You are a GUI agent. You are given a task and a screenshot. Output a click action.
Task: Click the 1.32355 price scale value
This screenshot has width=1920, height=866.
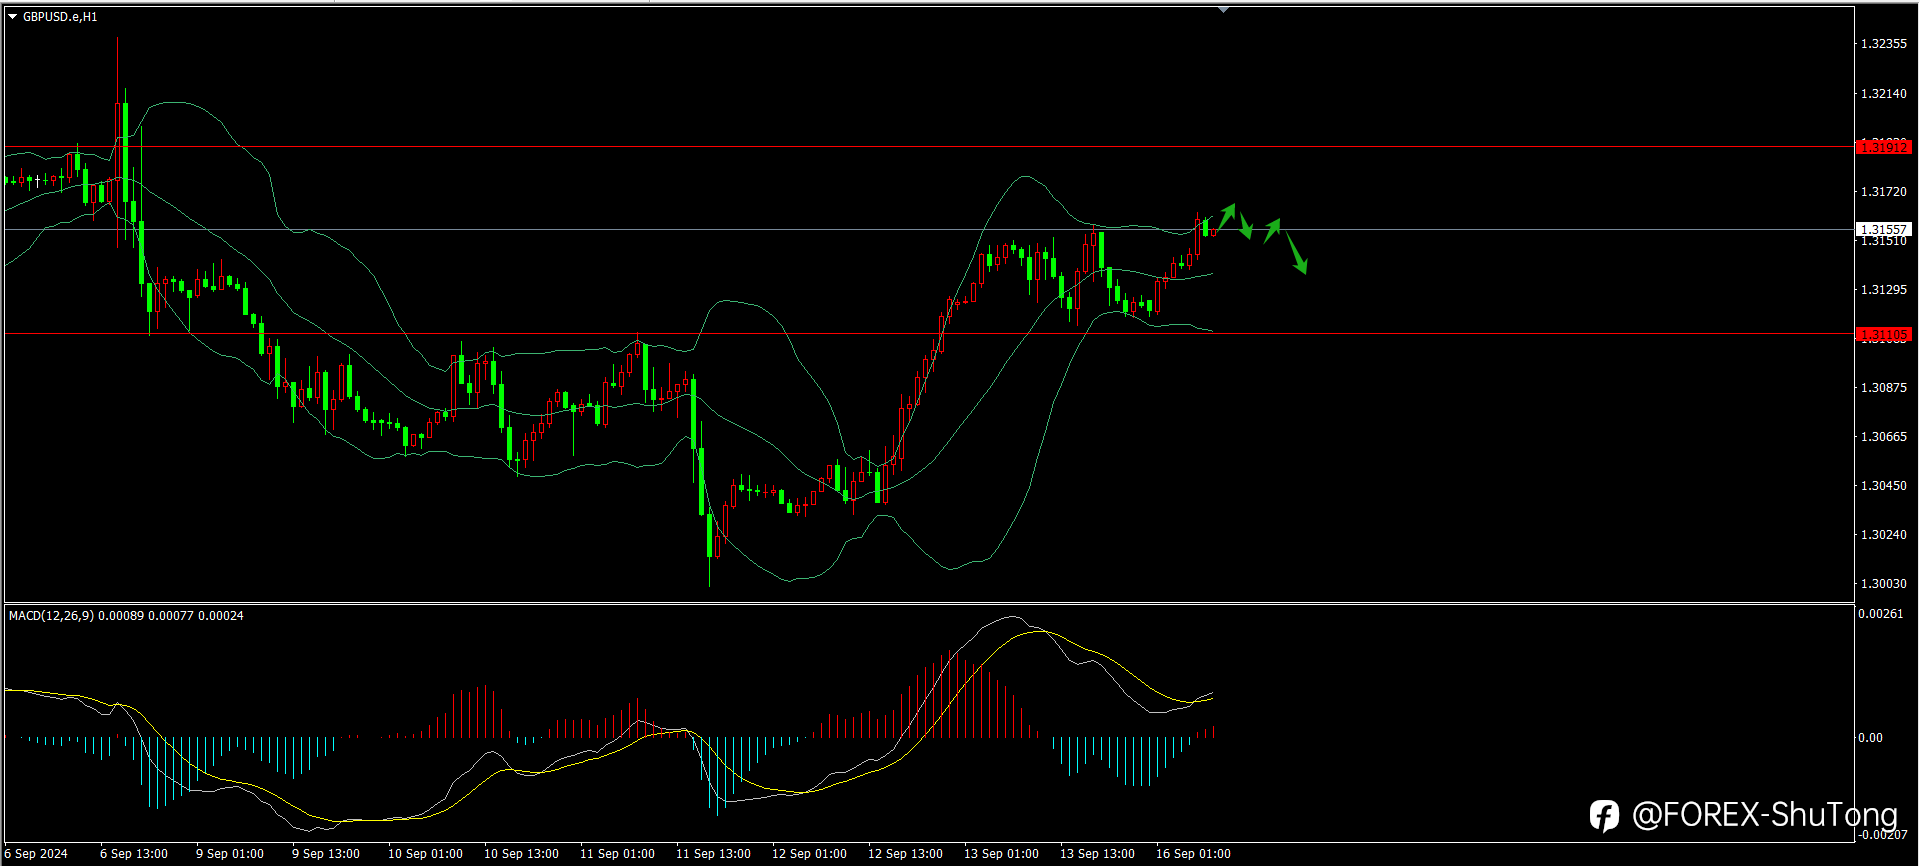point(1883,44)
